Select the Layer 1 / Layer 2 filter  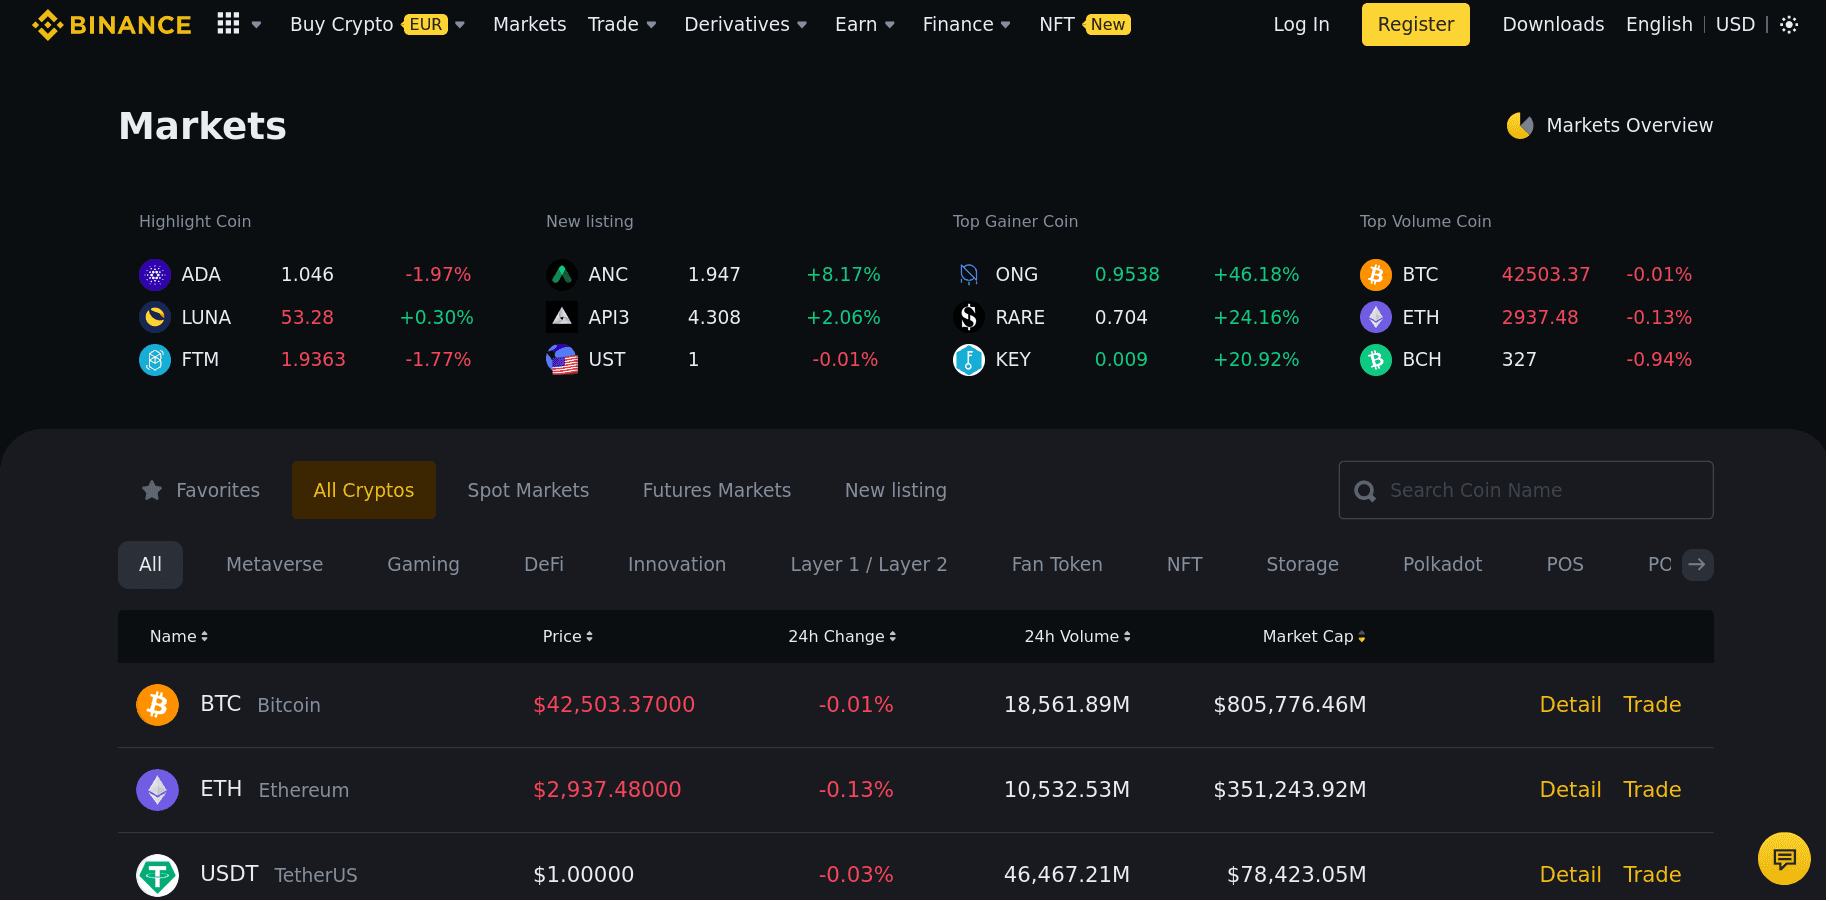[869, 564]
